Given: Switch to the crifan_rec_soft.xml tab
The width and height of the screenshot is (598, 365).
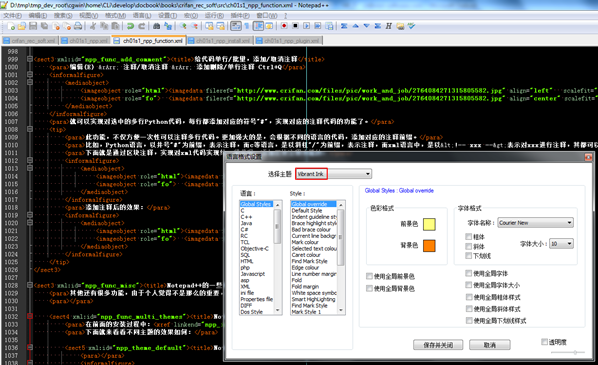Looking at the screenshot, I should pyautogui.click(x=30, y=41).
